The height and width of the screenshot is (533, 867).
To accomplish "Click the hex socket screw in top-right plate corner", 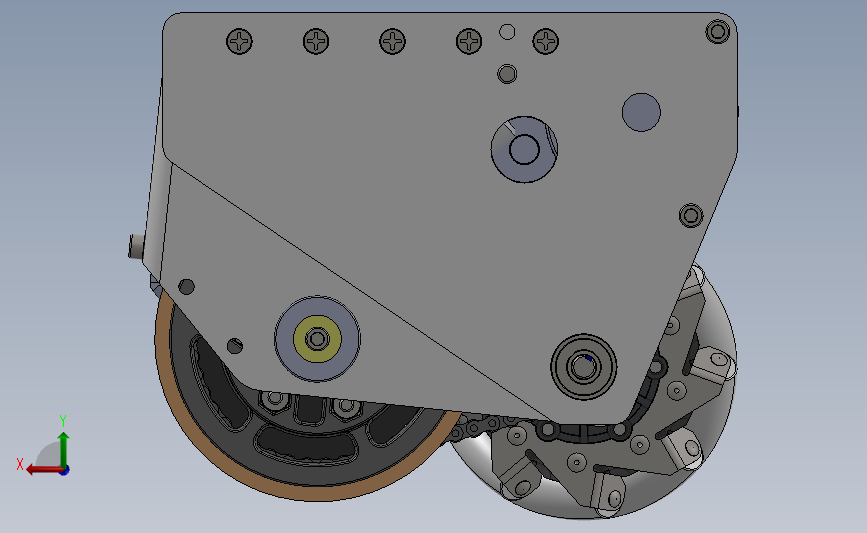I will pyautogui.click(x=718, y=32).
